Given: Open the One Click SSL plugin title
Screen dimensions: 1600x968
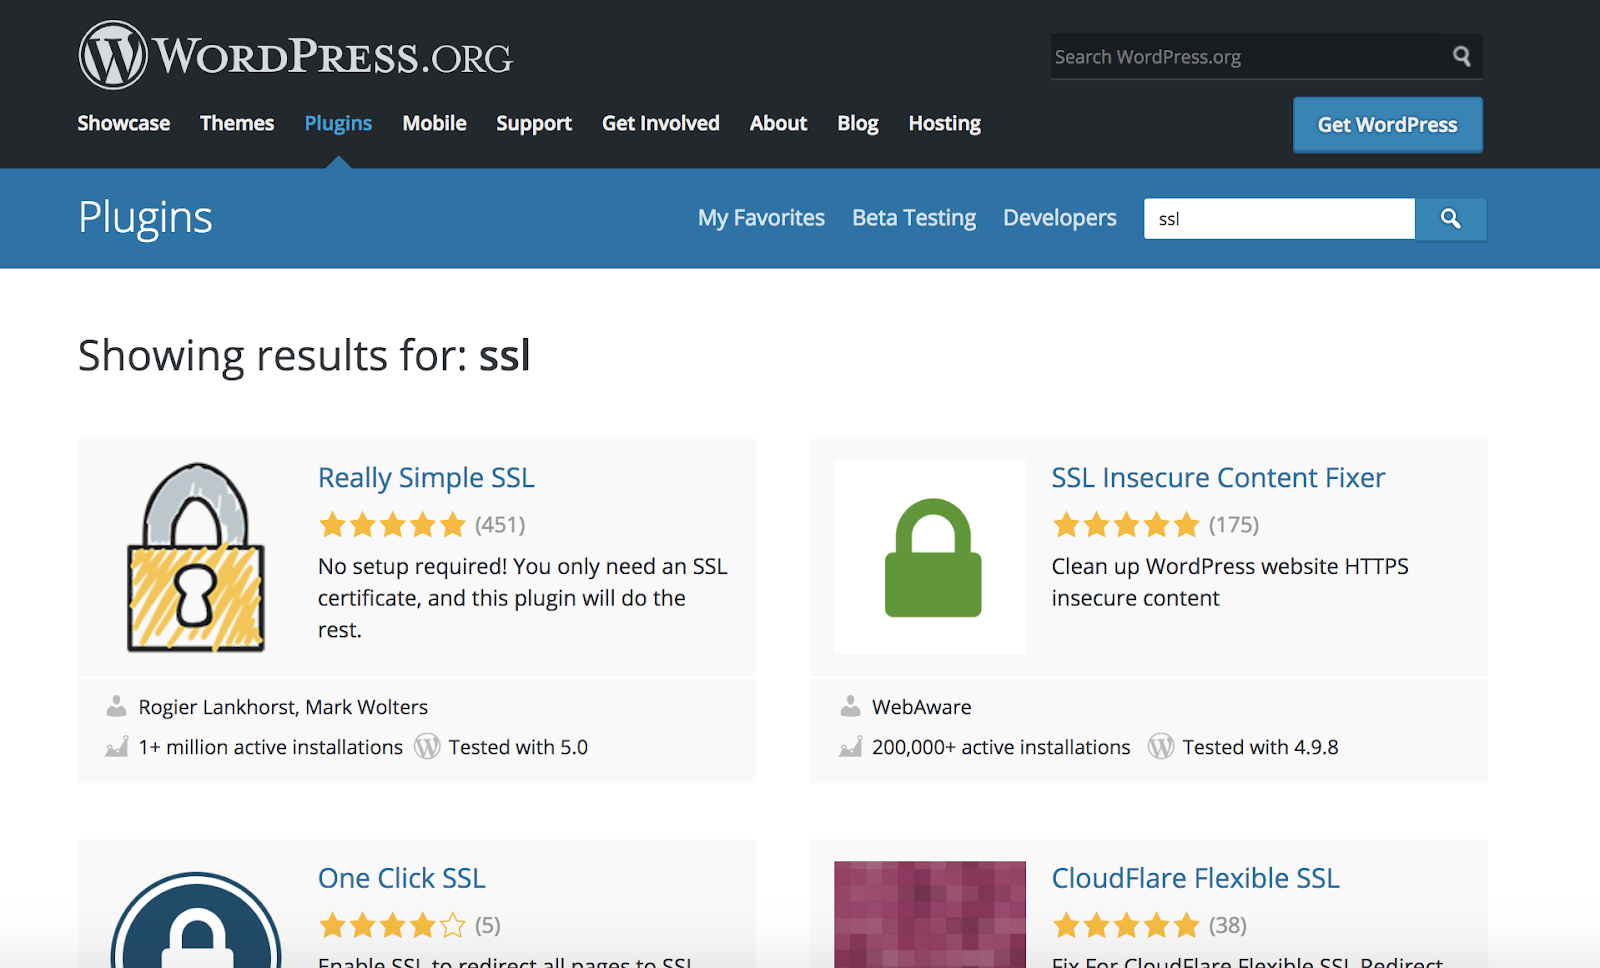Looking at the screenshot, I should pyautogui.click(x=402, y=878).
